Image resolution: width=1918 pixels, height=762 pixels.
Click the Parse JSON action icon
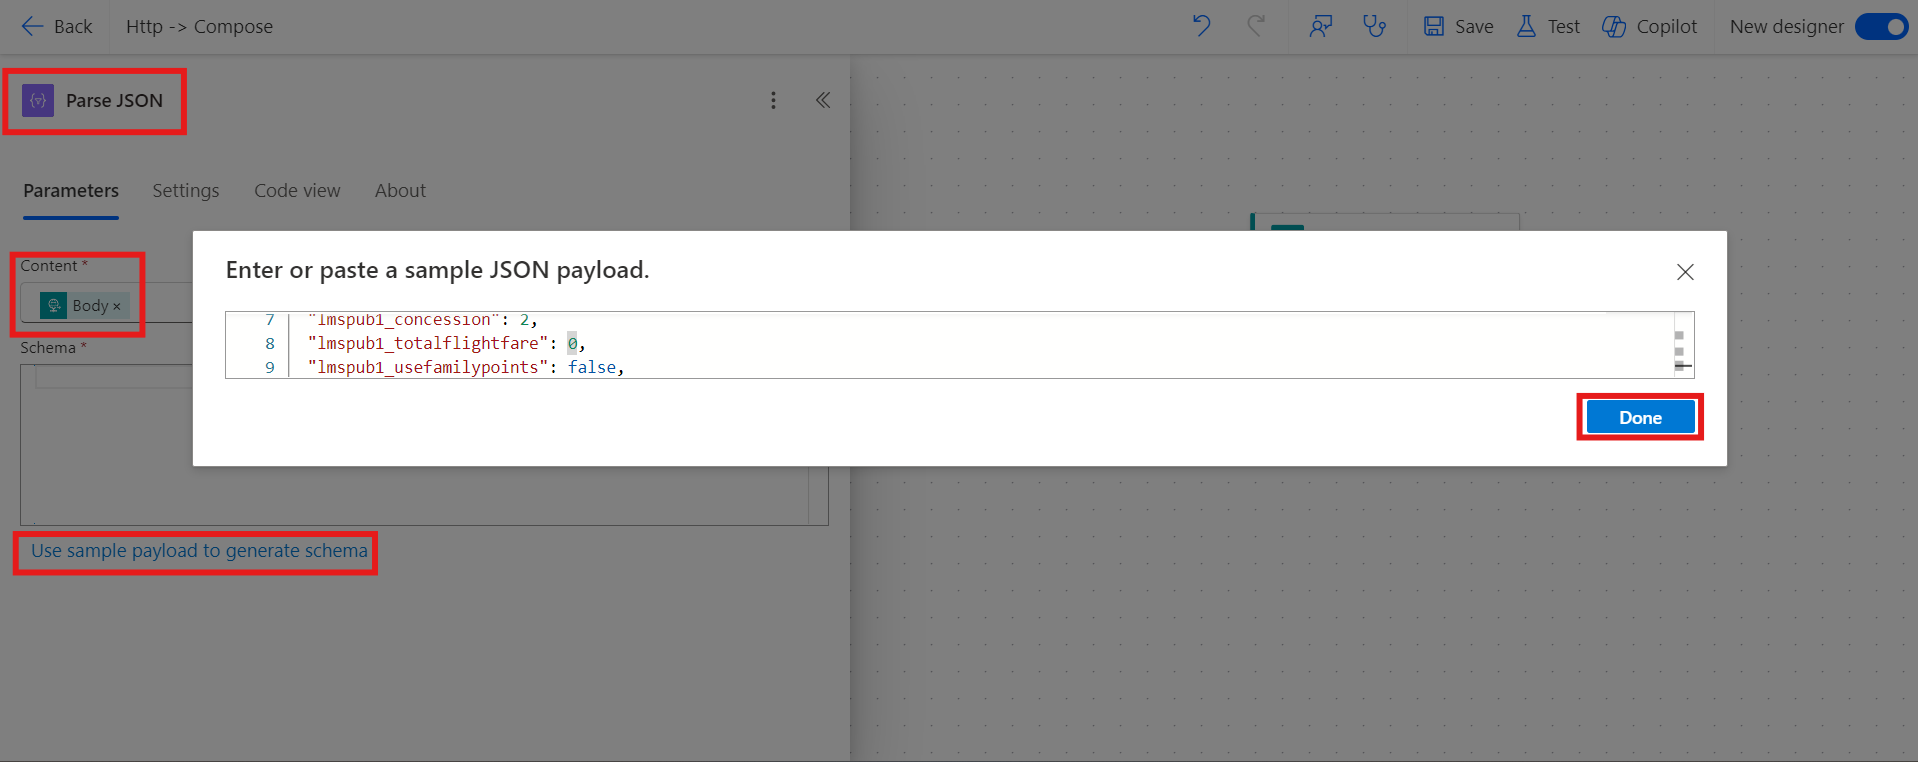(x=38, y=101)
